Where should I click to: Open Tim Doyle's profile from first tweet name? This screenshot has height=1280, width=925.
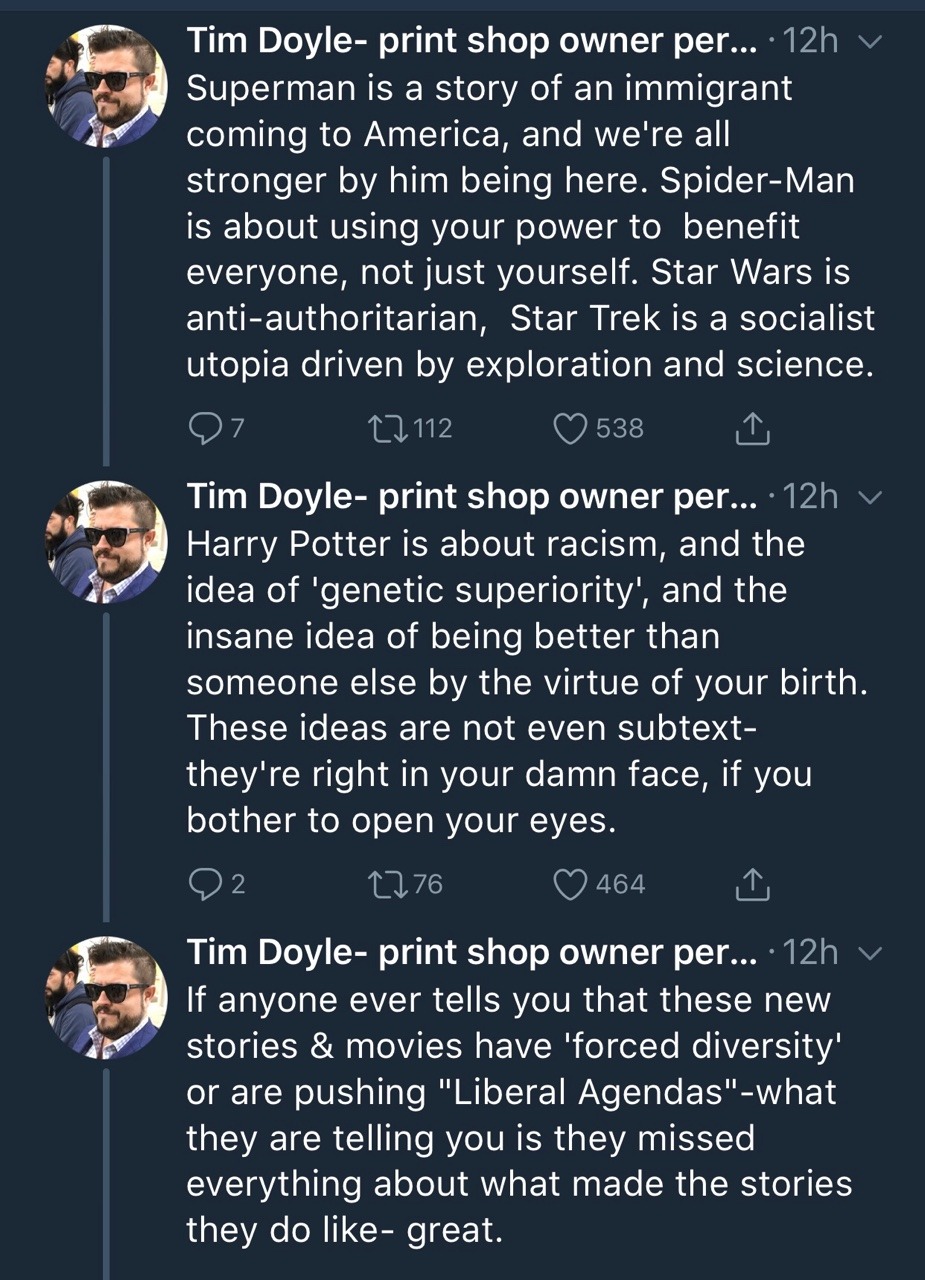[472, 41]
